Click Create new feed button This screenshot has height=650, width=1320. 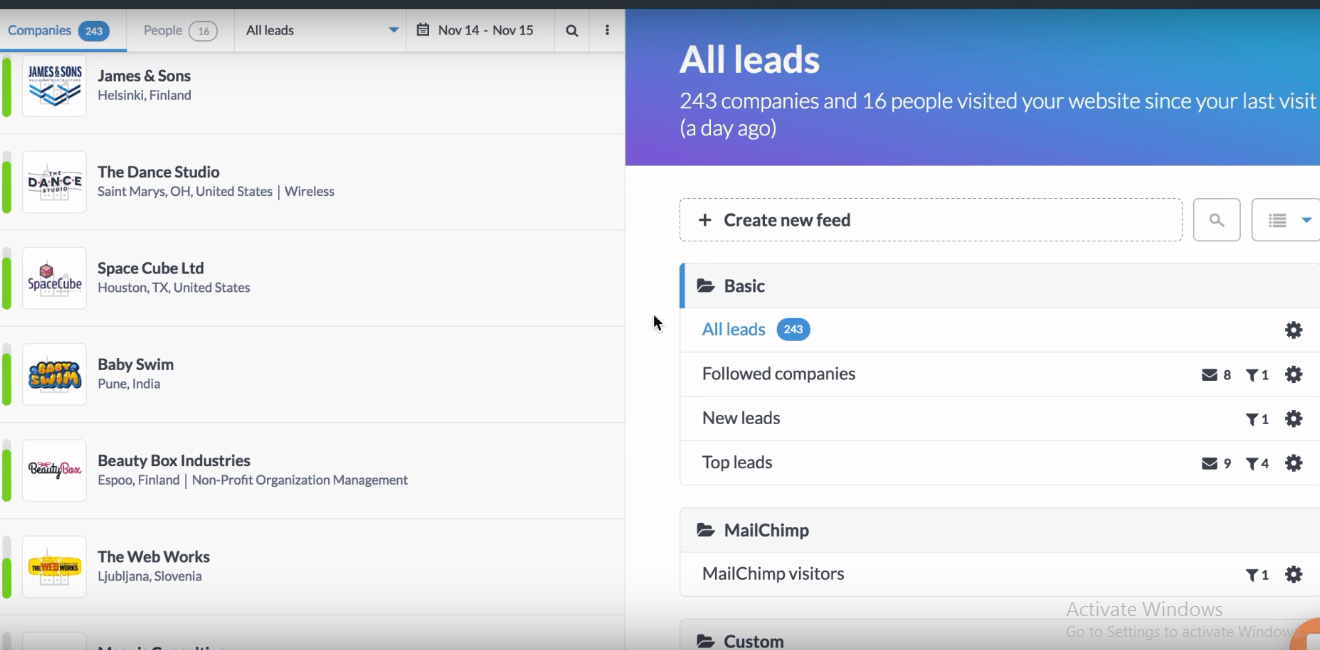(930, 220)
